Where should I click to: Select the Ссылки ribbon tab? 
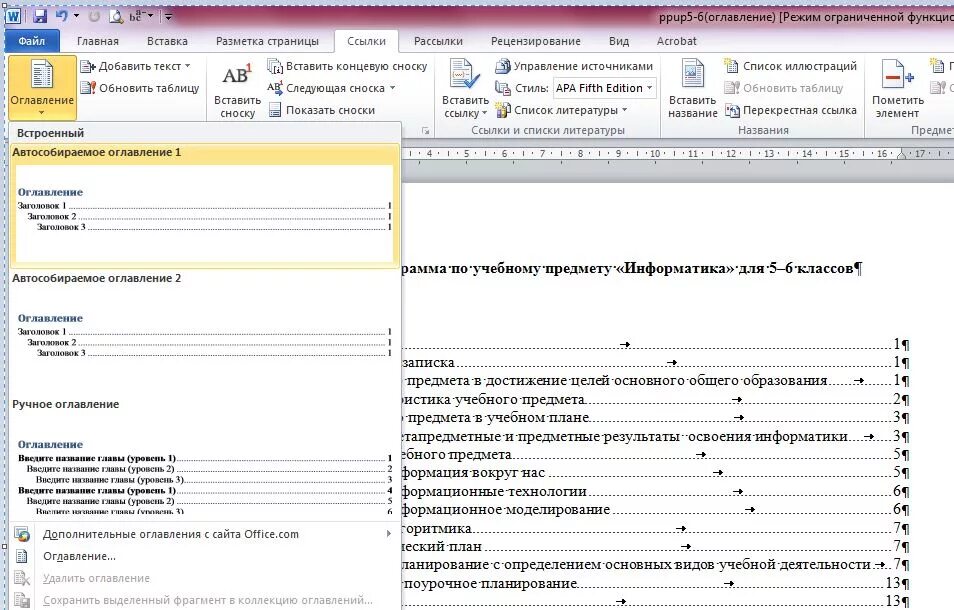pos(366,41)
